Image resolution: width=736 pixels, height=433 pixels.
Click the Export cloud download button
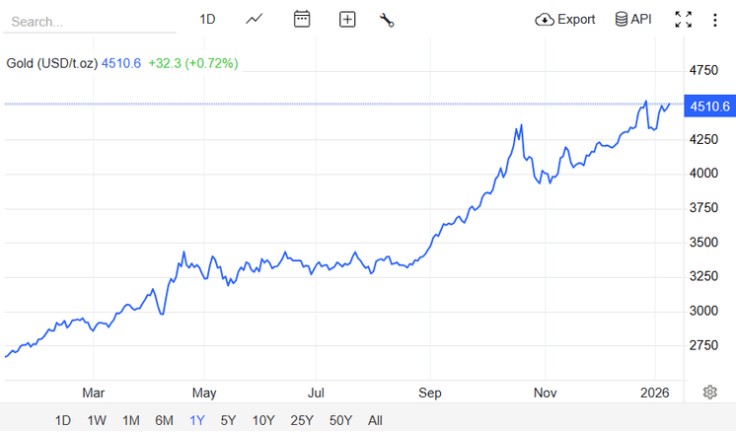(565, 20)
